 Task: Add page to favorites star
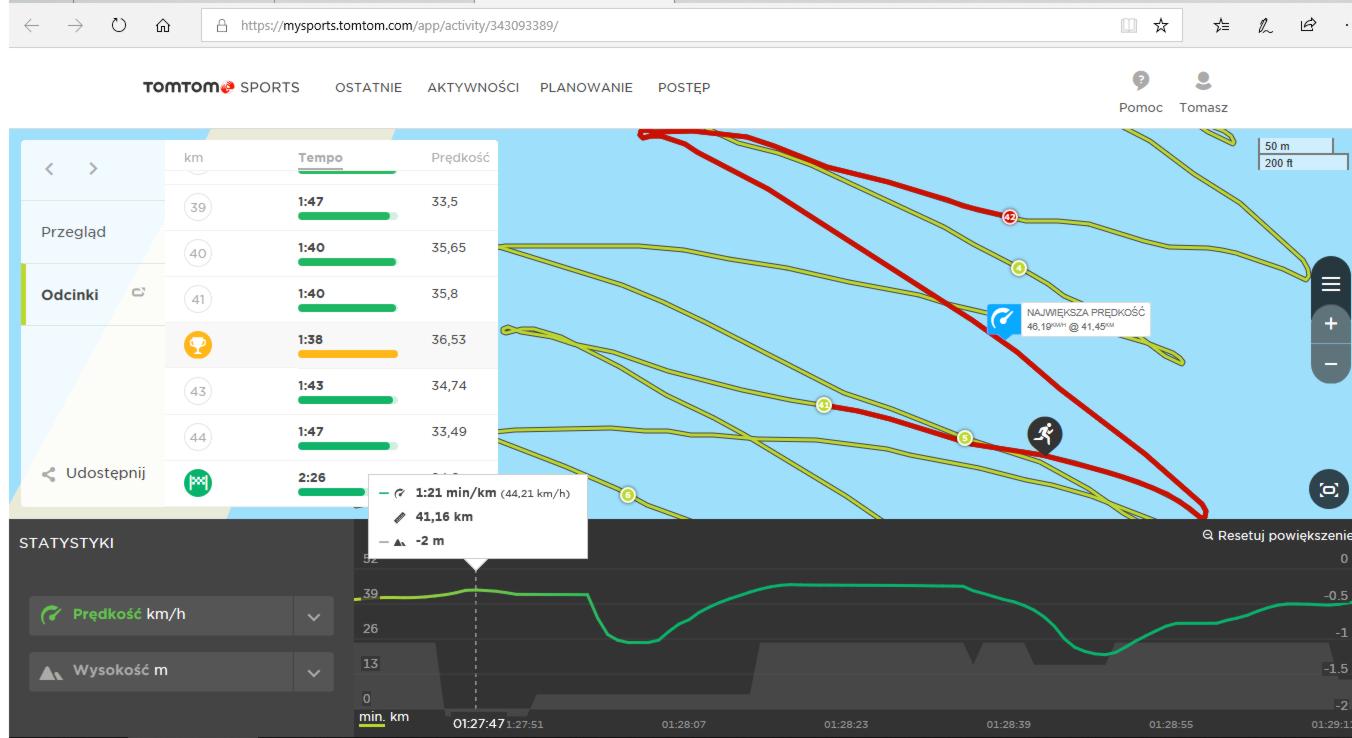point(1161,26)
